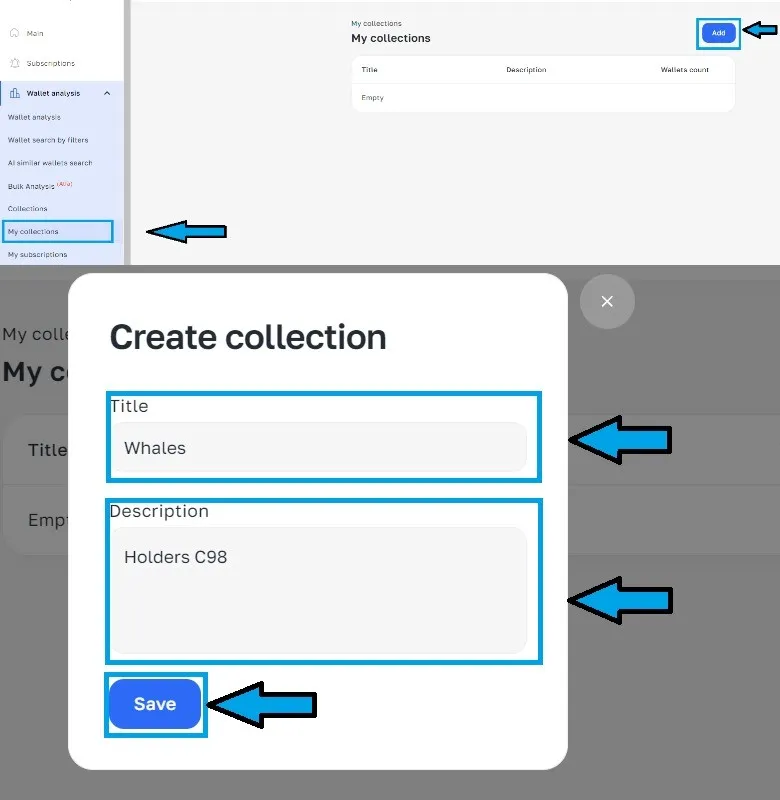Click the Empty table row
This screenshot has height=800, width=780.
point(543,98)
